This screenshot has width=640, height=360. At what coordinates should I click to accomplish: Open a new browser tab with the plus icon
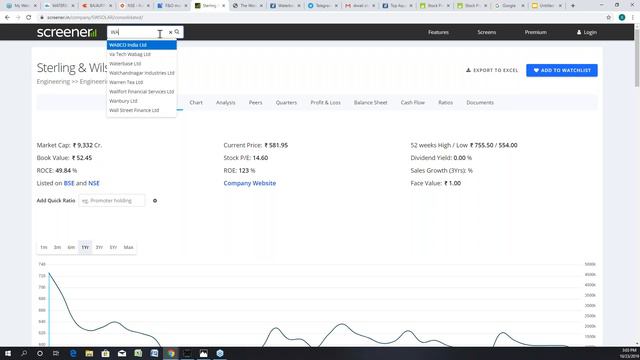click(573, 6)
